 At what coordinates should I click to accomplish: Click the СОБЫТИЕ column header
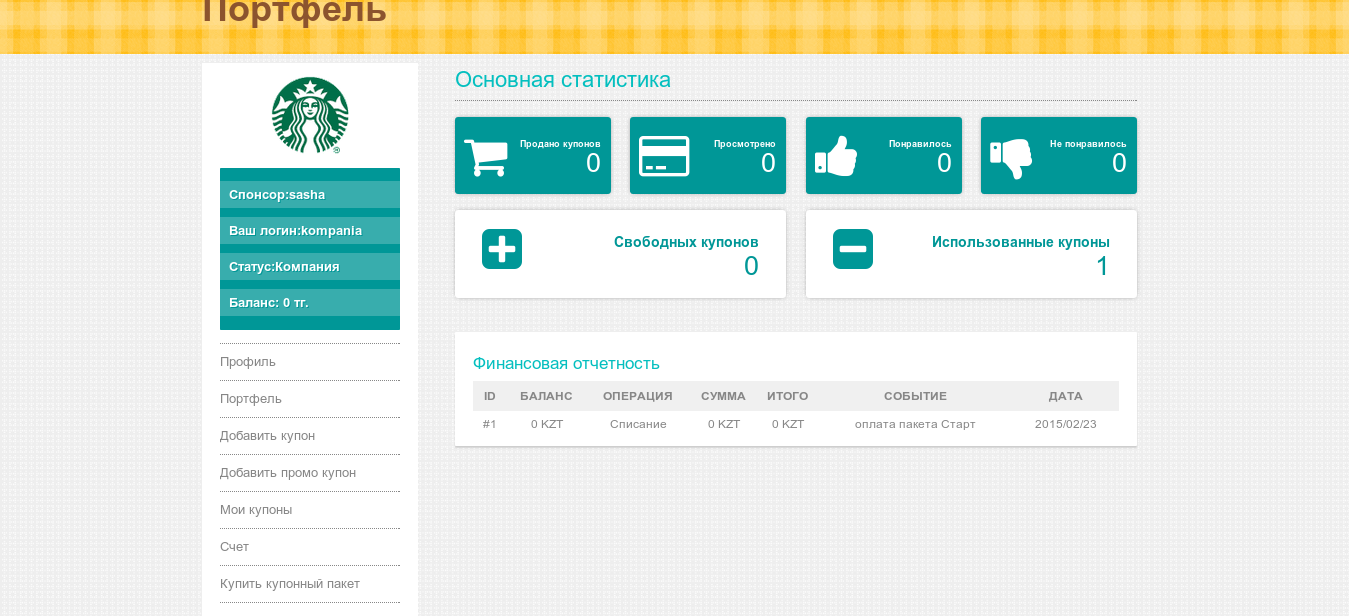click(915, 397)
